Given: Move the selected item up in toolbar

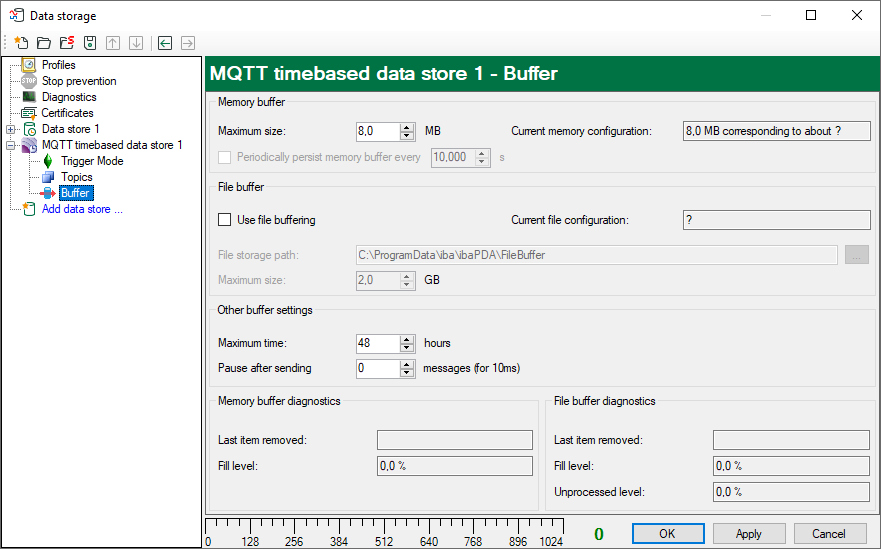Looking at the screenshot, I should coord(113,43).
